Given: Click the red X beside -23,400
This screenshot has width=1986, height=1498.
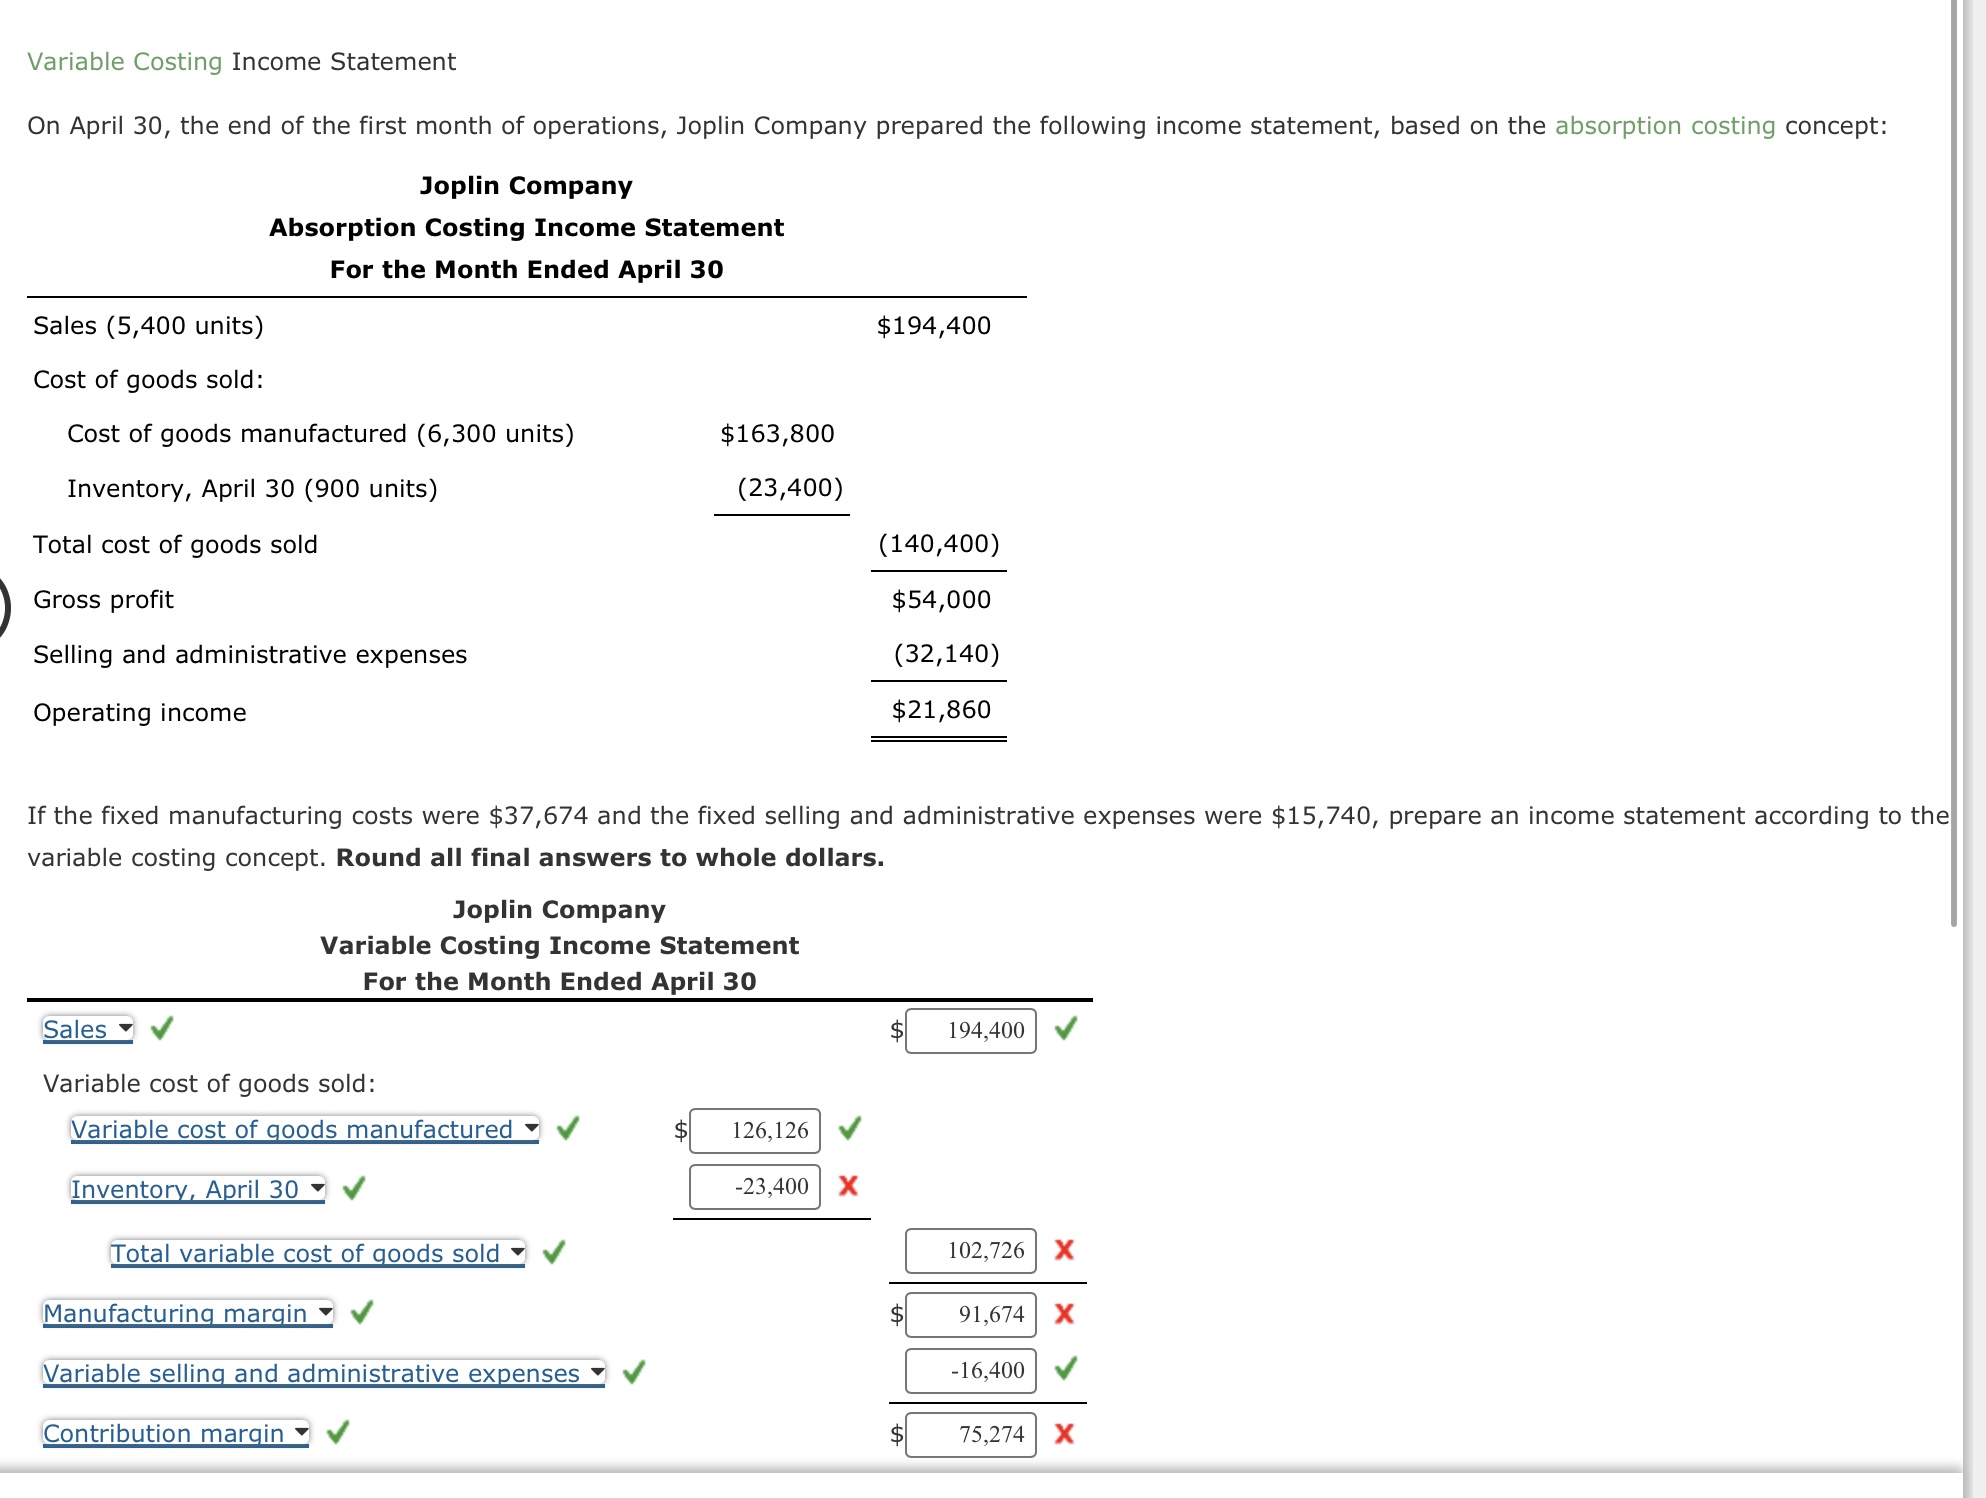Looking at the screenshot, I should coord(848,1186).
